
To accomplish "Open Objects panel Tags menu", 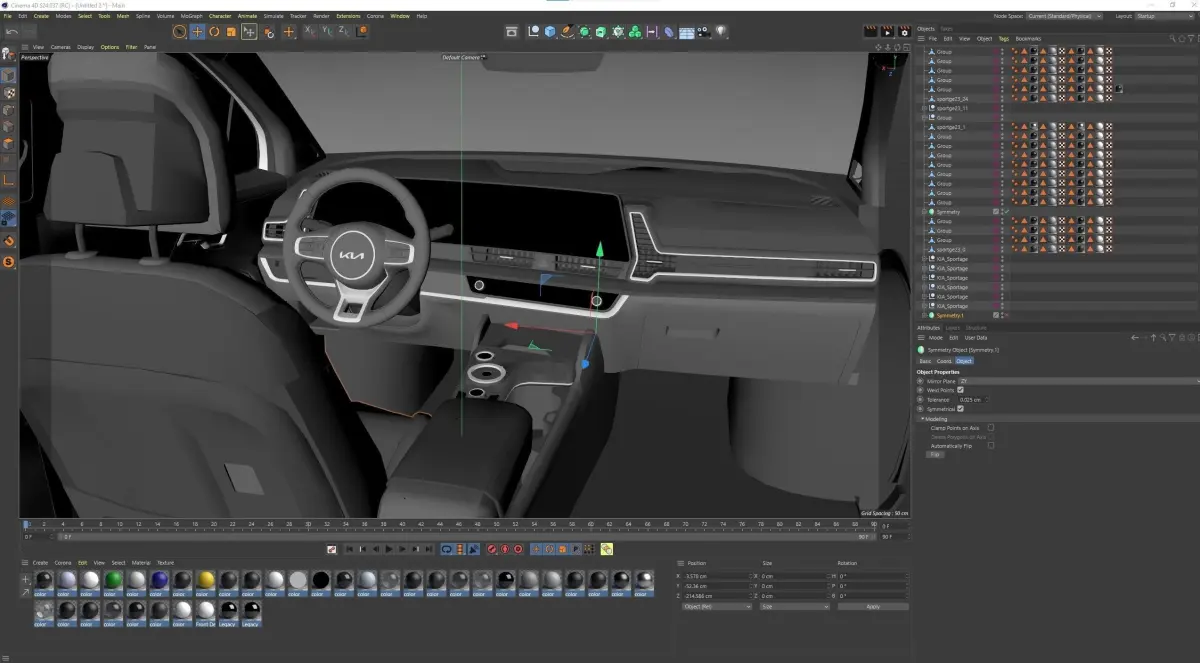I will point(1003,38).
